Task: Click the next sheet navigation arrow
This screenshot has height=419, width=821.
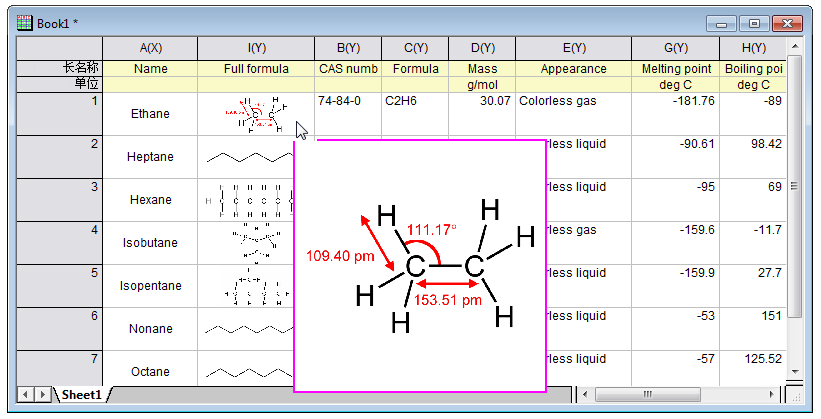Action: 43,395
